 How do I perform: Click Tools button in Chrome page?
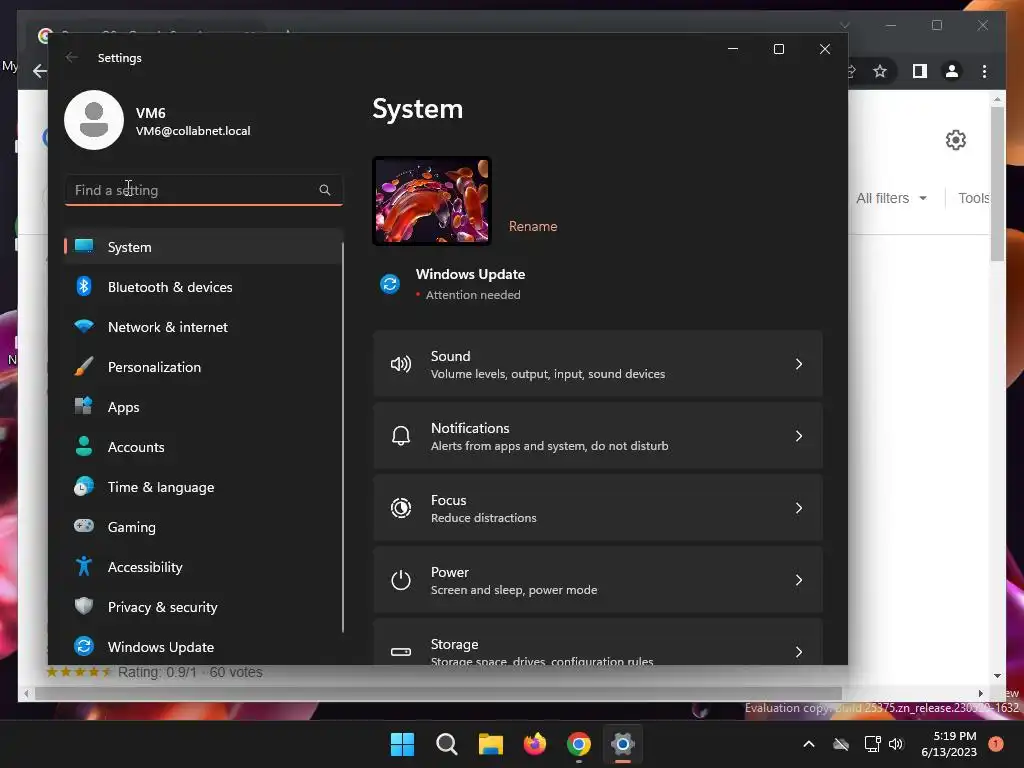point(974,198)
